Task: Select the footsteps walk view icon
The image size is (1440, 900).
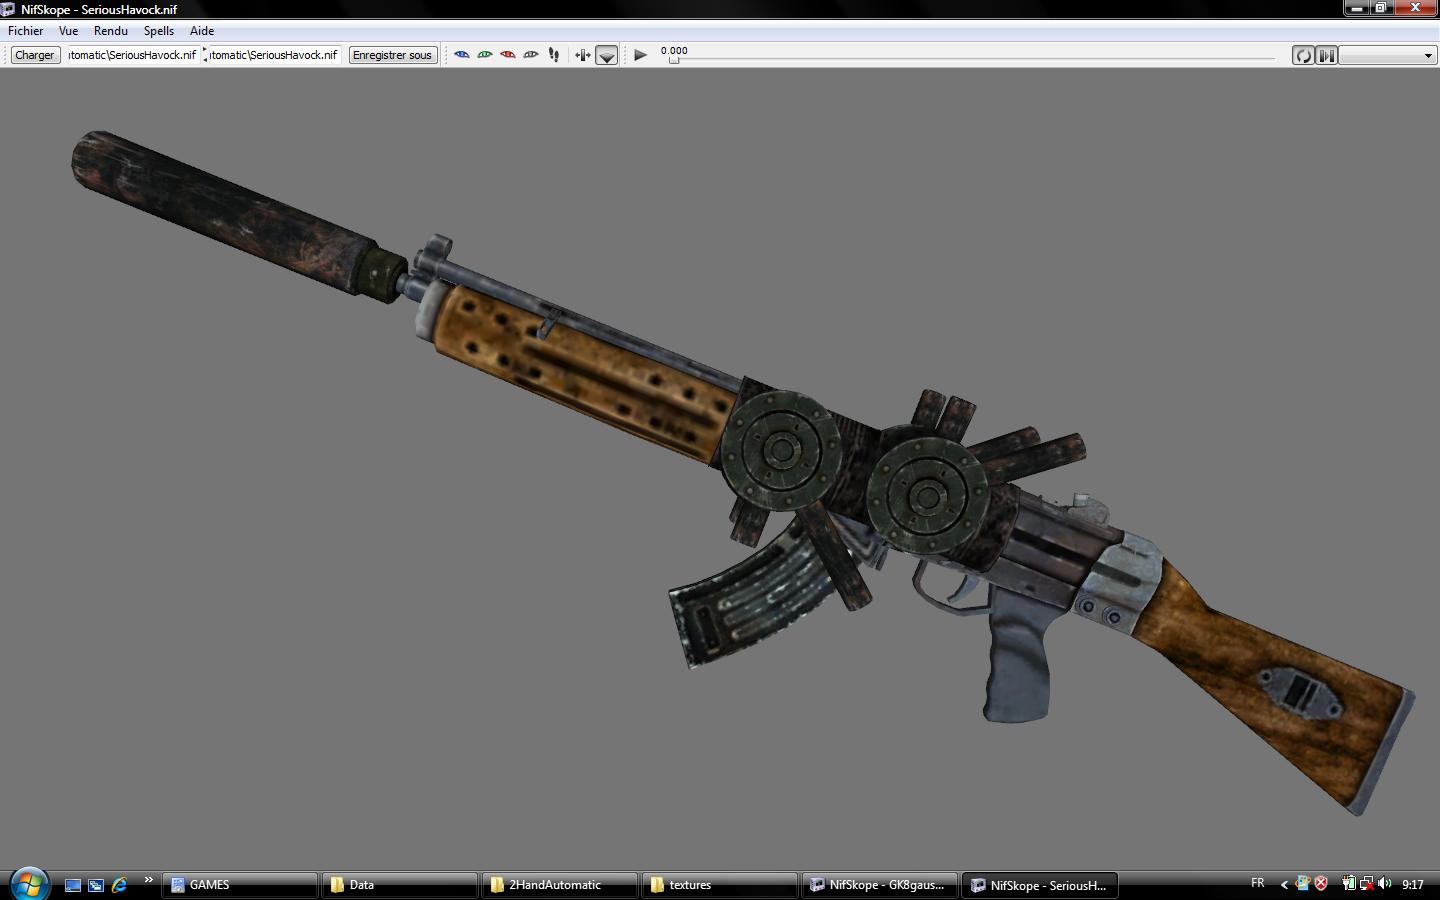Action: [x=554, y=55]
